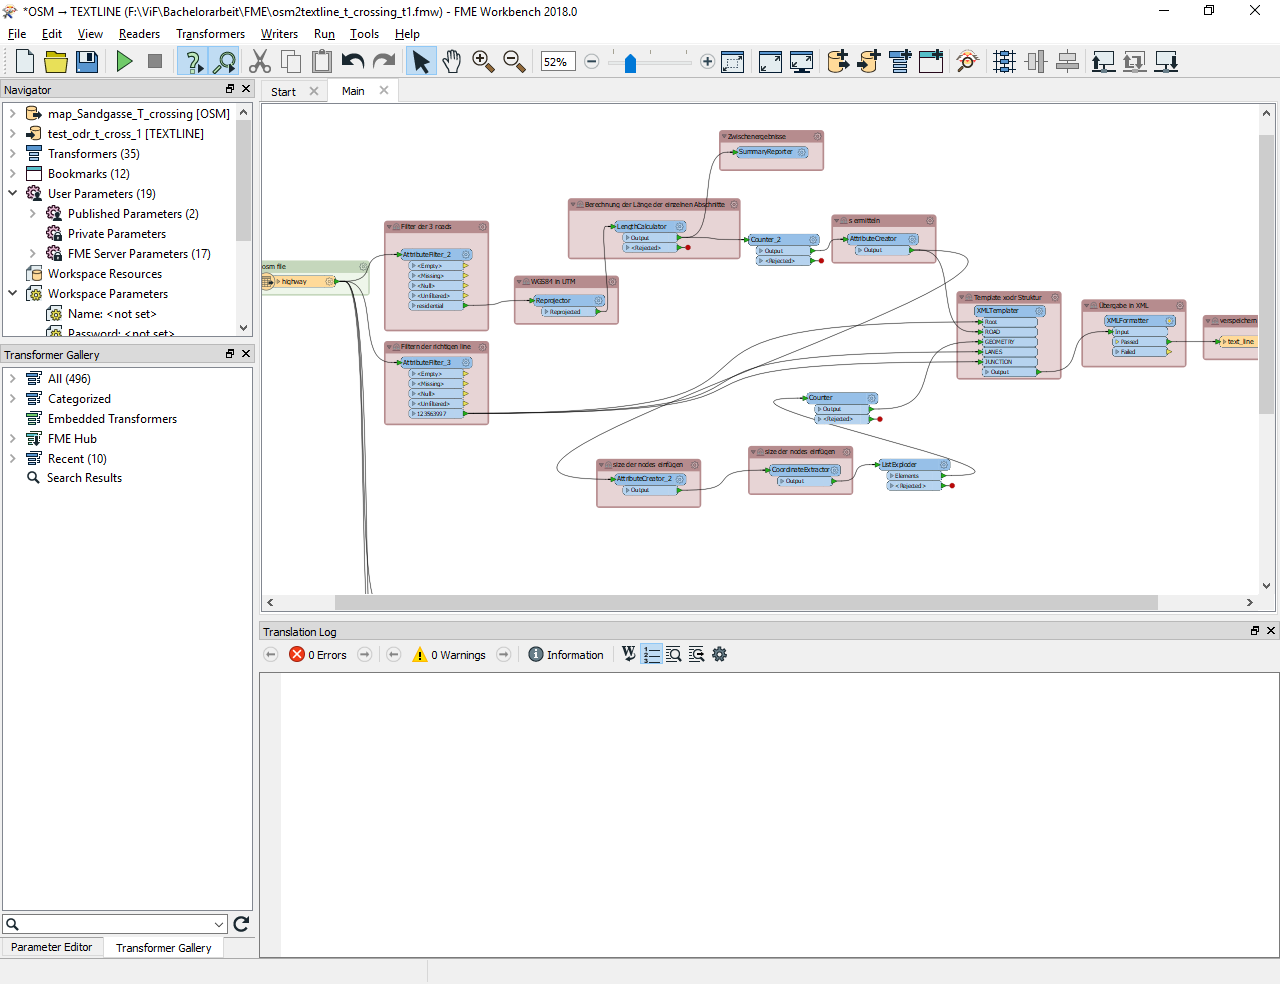Expand map_Sandgasse_T_crossing [OSM] reader
The image size is (1280, 984).
click(x=12, y=114)
